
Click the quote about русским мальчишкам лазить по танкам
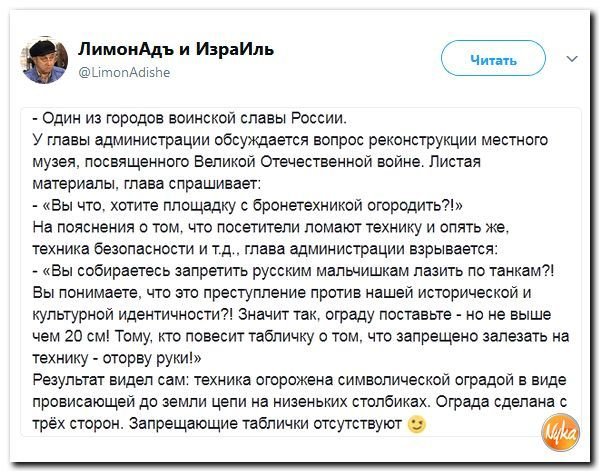293,271
